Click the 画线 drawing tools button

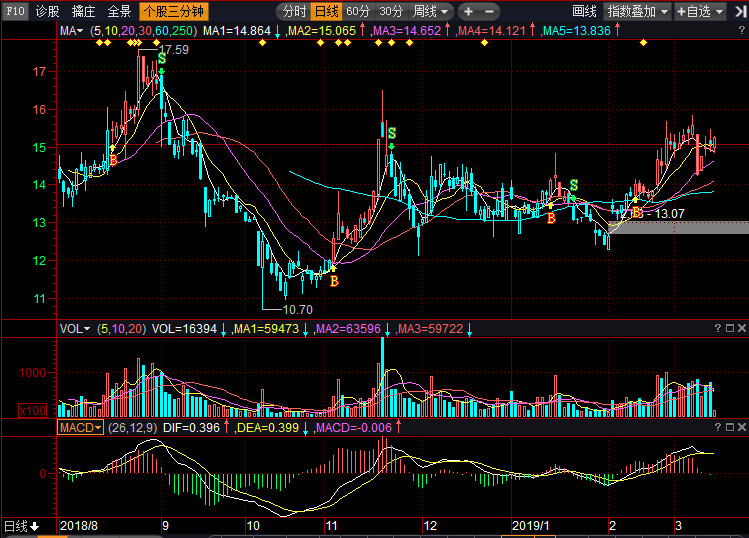(x=584, y=12)
